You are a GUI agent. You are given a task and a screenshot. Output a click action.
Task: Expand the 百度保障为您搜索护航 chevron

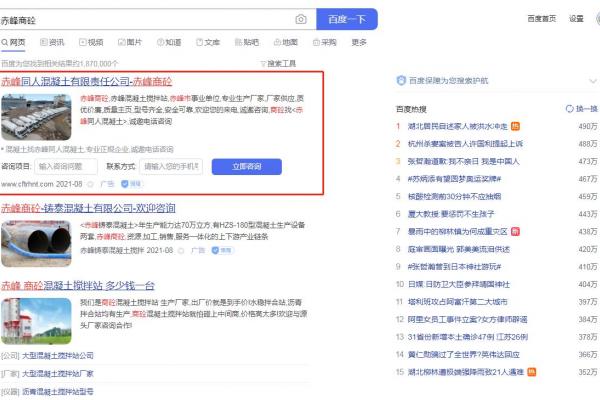(x=592, y=81)
